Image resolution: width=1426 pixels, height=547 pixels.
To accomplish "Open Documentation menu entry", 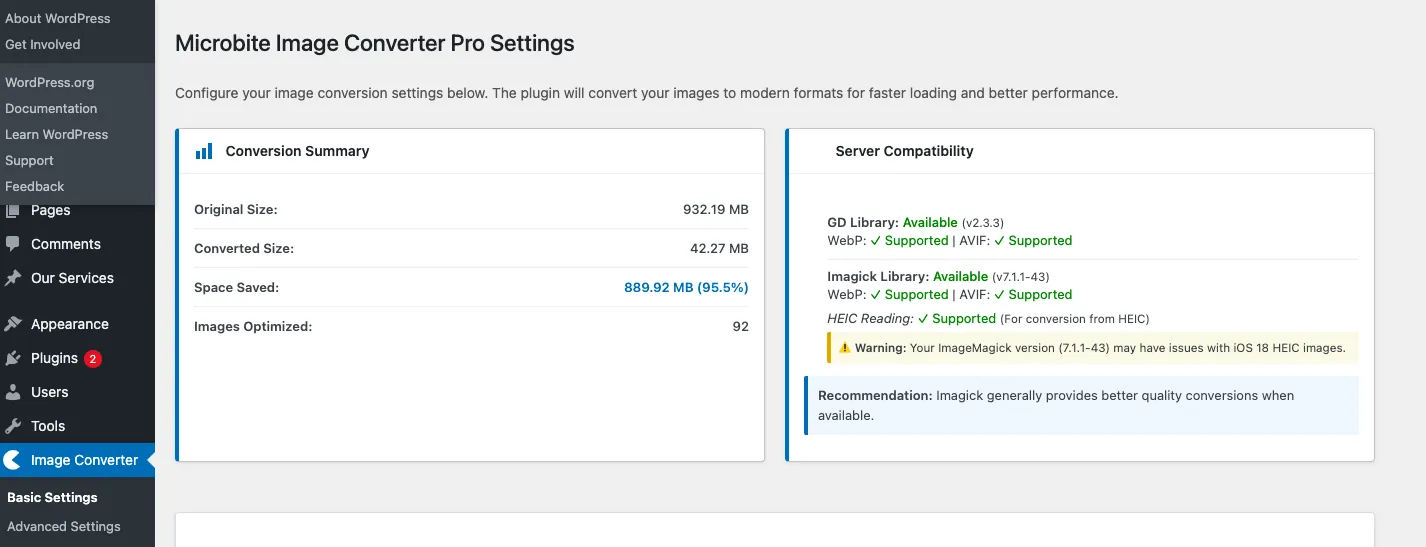I will pos(51,108).
